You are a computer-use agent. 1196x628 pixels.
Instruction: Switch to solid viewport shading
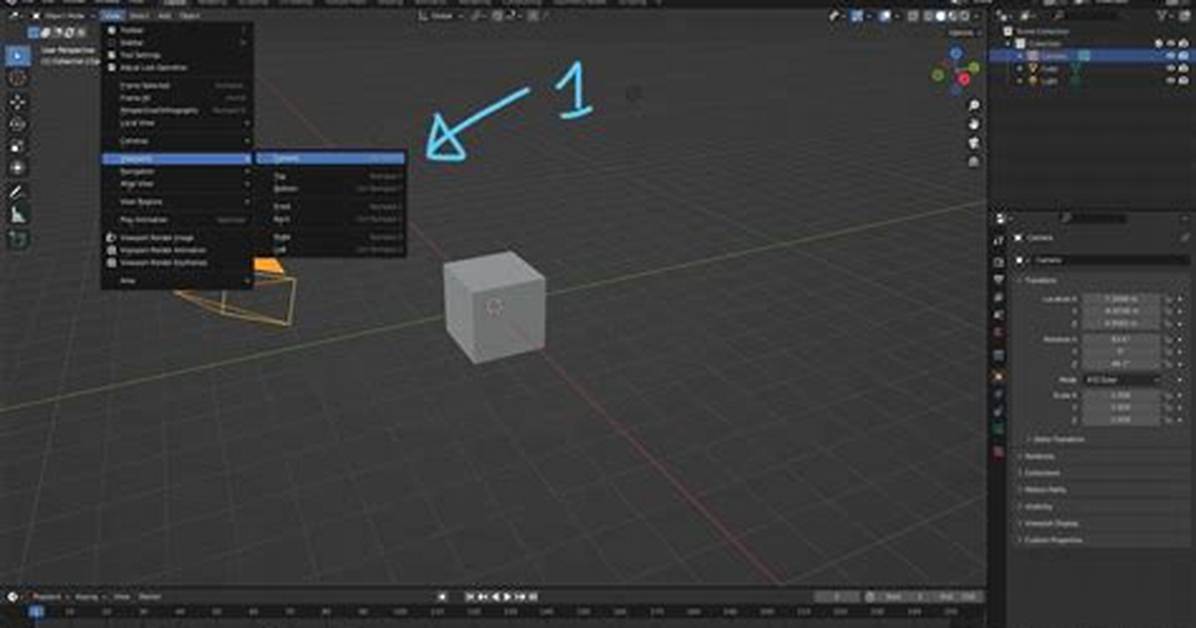pyautogui.click(x=940, y=16)
